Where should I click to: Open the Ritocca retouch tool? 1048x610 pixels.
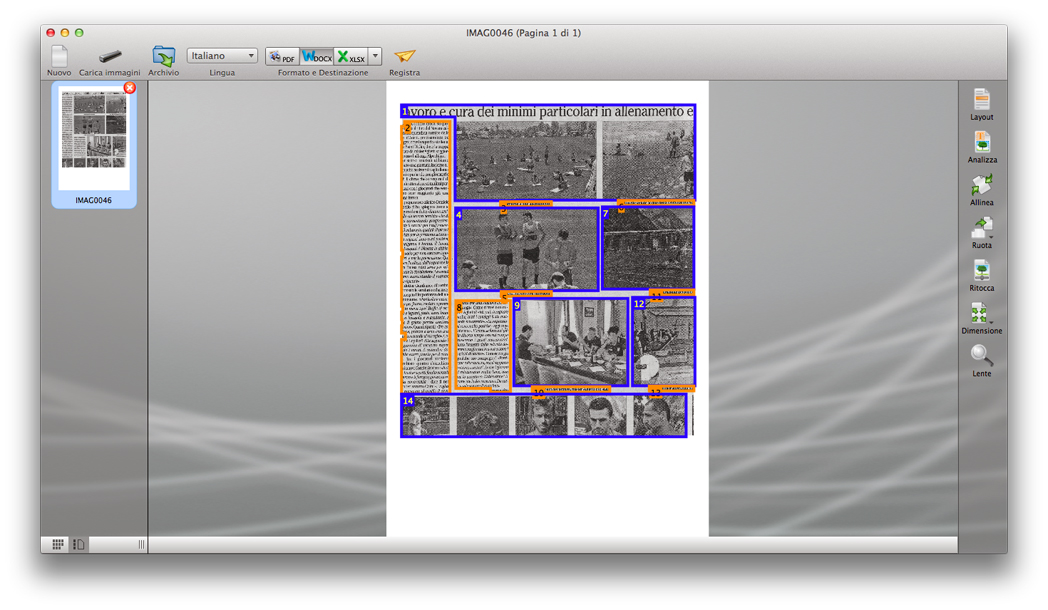tap(981, 271)
